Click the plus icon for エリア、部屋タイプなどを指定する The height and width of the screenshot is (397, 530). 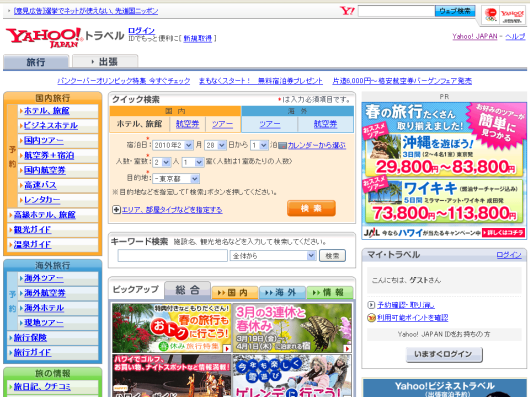[116, 210]
